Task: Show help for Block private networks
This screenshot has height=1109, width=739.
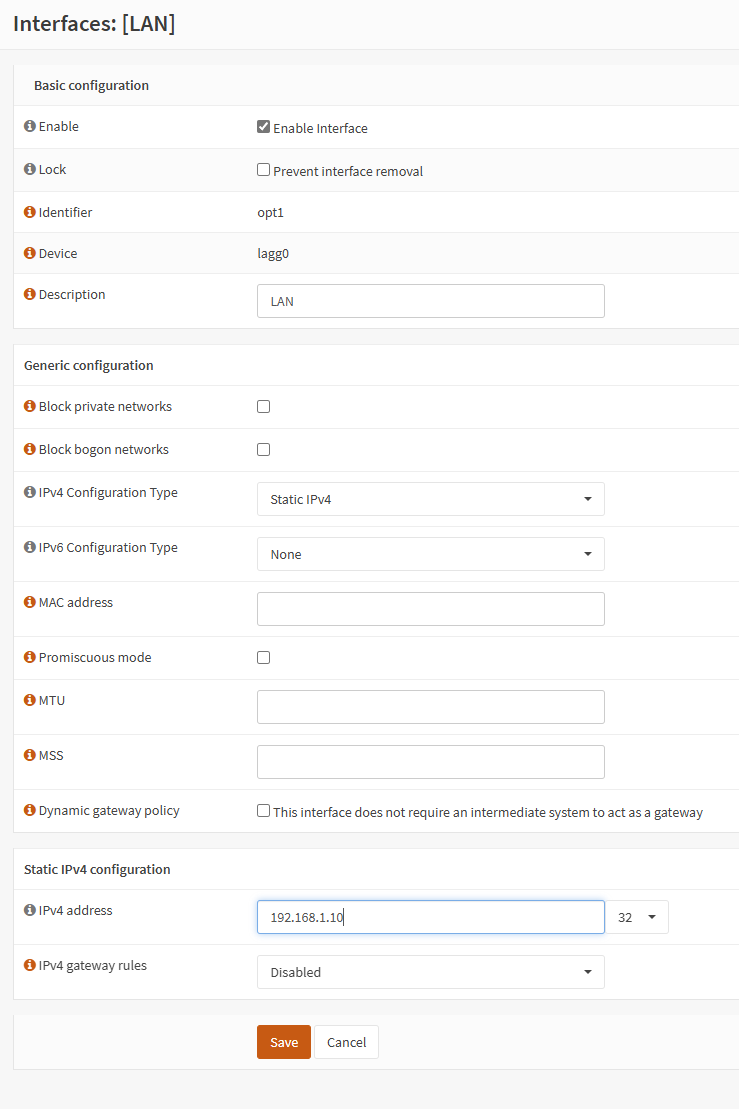Action: pyautogui.click(x=30, y=407)
